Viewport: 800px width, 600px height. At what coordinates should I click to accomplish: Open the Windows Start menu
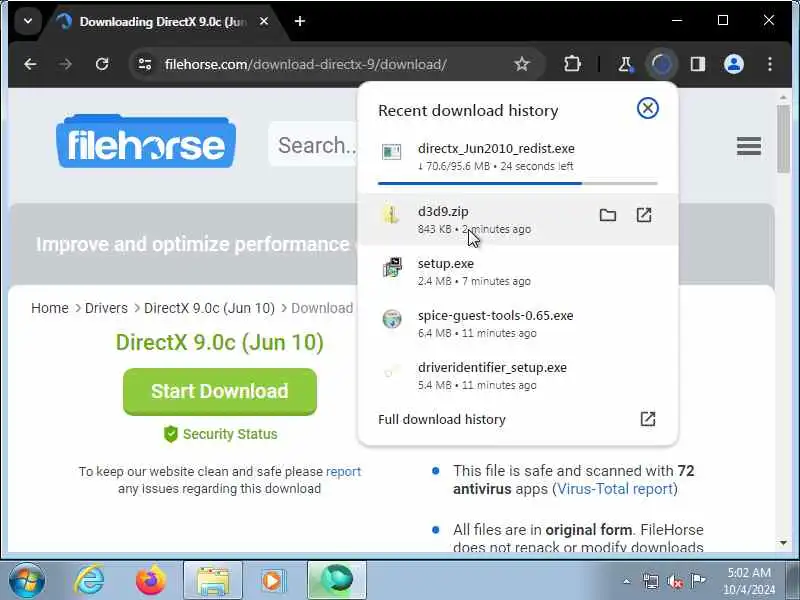pos(27,581)
